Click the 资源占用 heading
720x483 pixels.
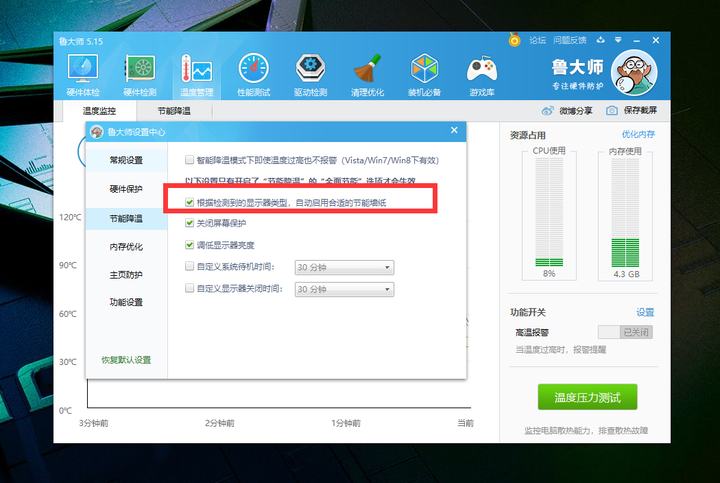(528, 135)
